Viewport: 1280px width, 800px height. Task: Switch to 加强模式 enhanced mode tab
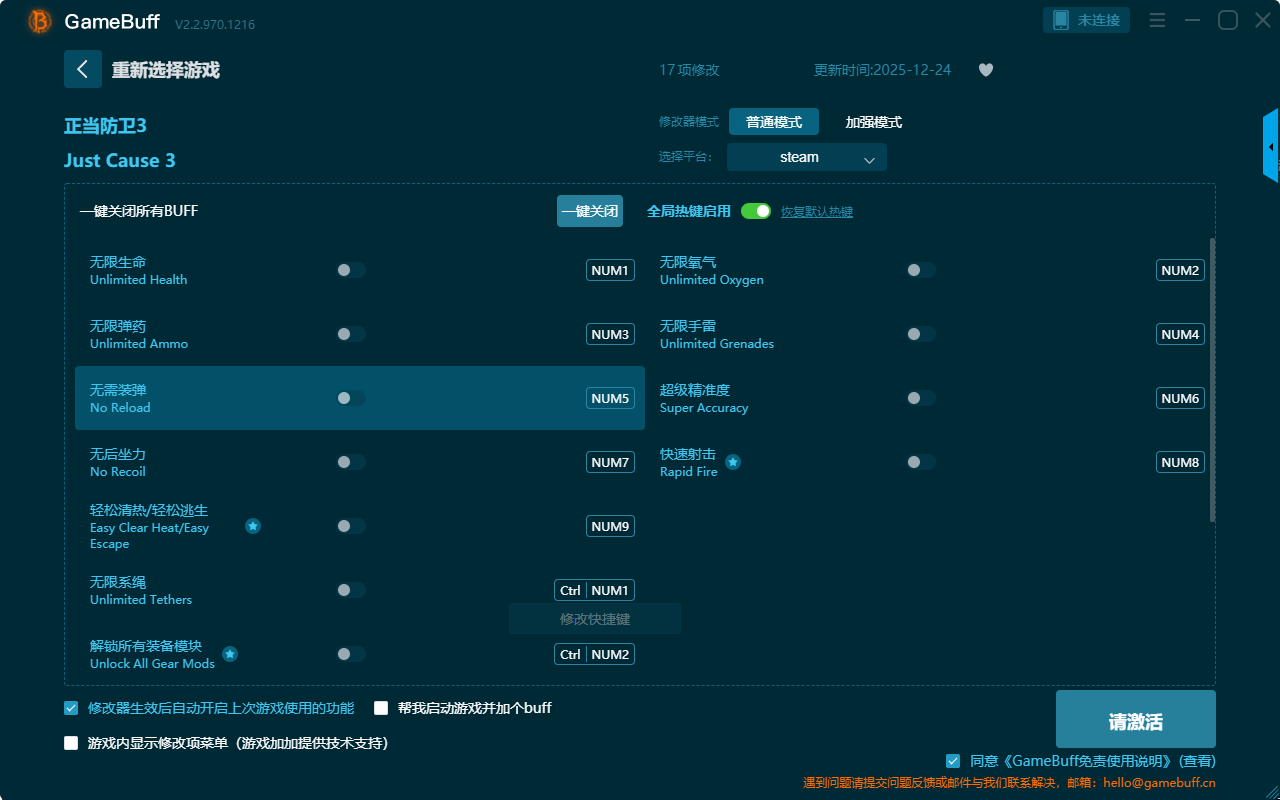tap(873, 122)
